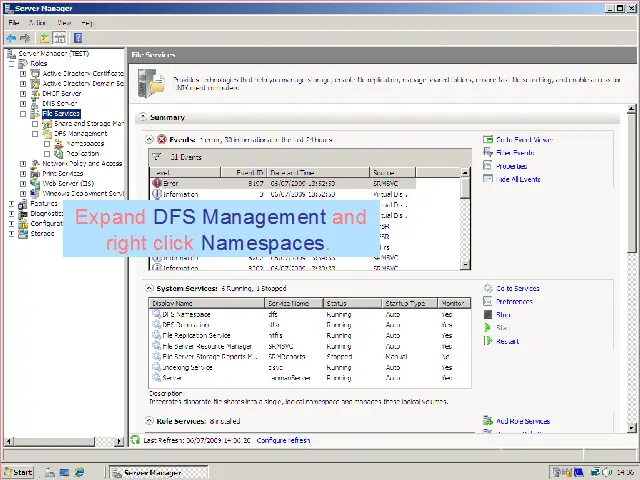
Task: Click Hide All Events link
Action: tap(518, 179)
